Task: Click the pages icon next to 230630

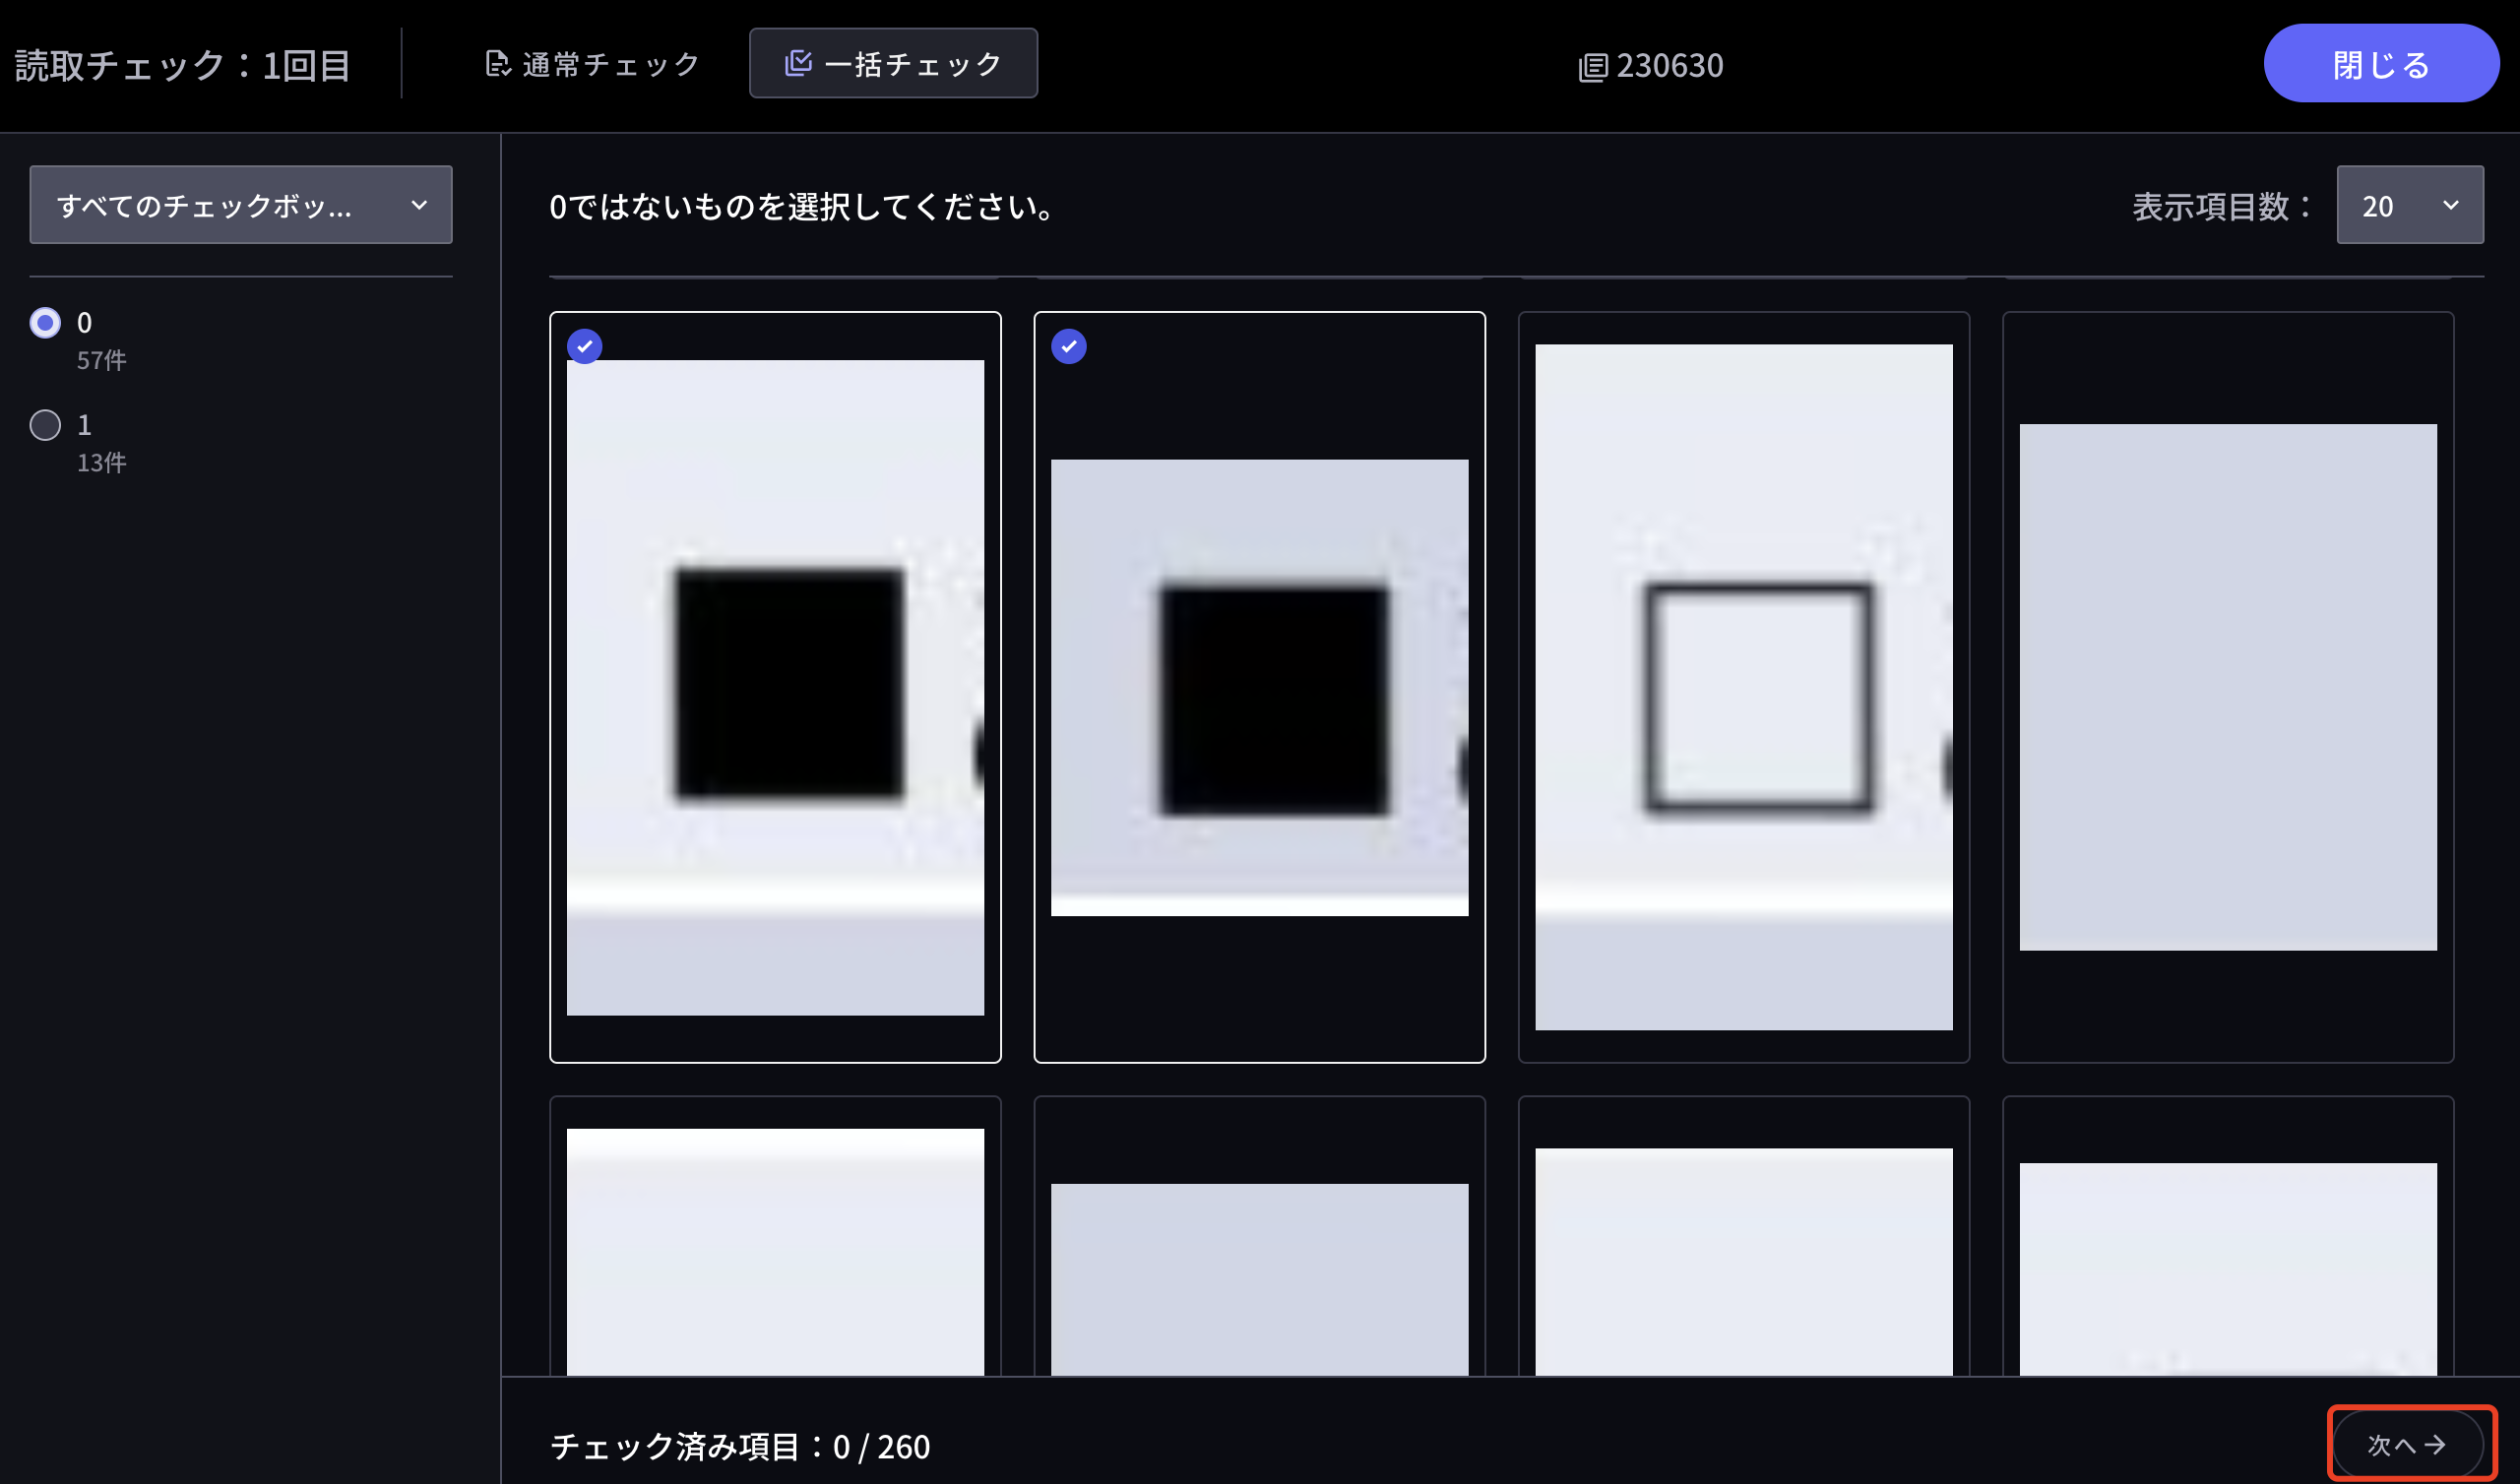Action: 1593,66
